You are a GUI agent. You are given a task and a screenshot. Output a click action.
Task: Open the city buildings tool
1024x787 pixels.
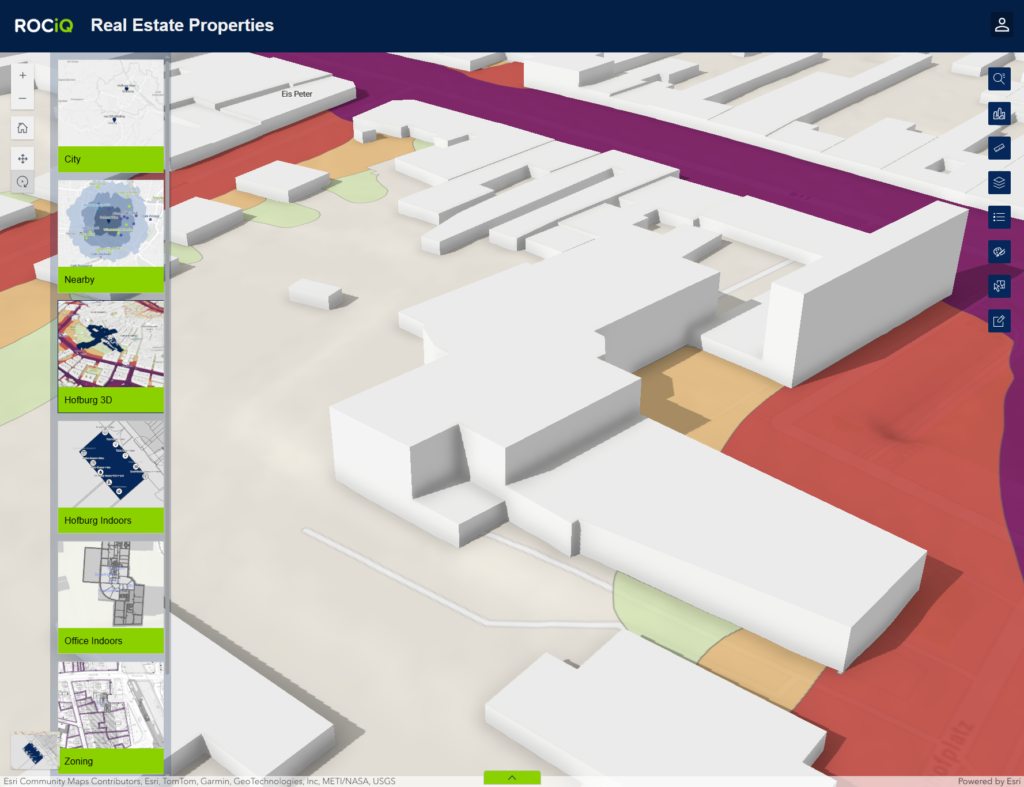tap(999, 114)
